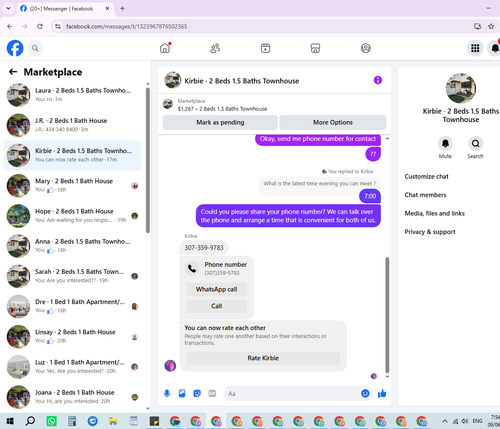
Task: Click the back arrow beside Marketplace heading
Action: tap(13, 72)
